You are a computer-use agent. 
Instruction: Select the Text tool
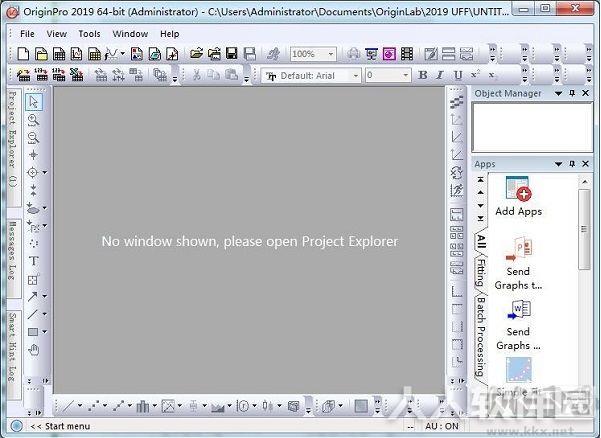[x=33, y=261]
